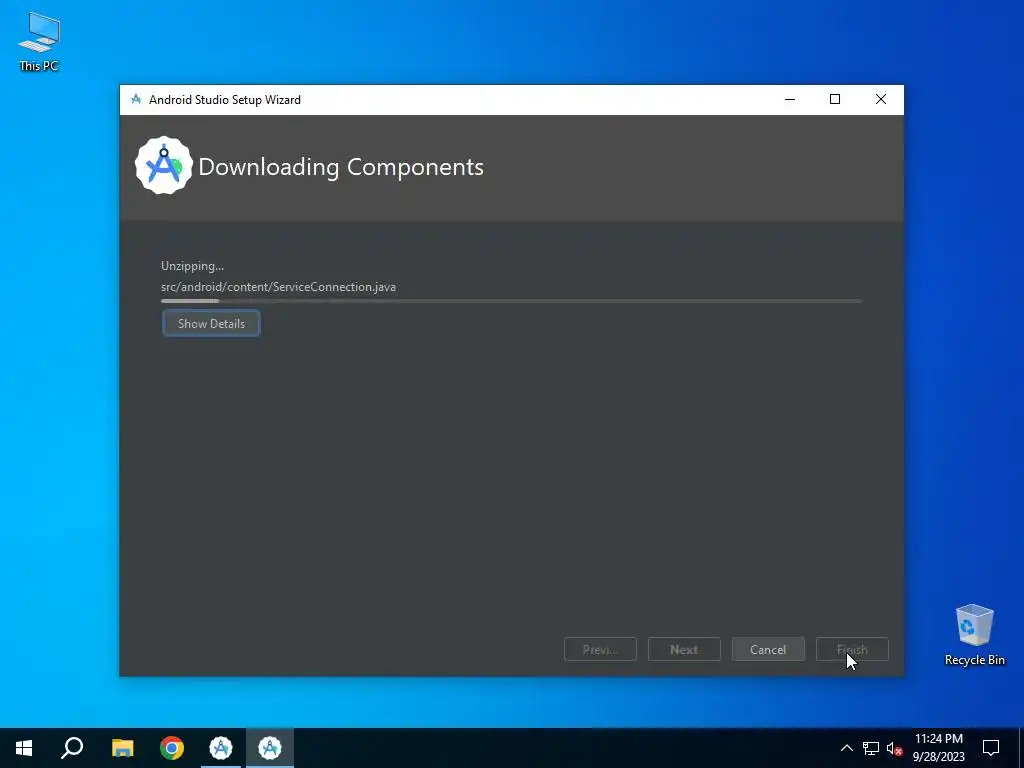This screenshot has width=1024, height=768.
Task: Click the ServiceConnection.java file path text
Action: 278,287
